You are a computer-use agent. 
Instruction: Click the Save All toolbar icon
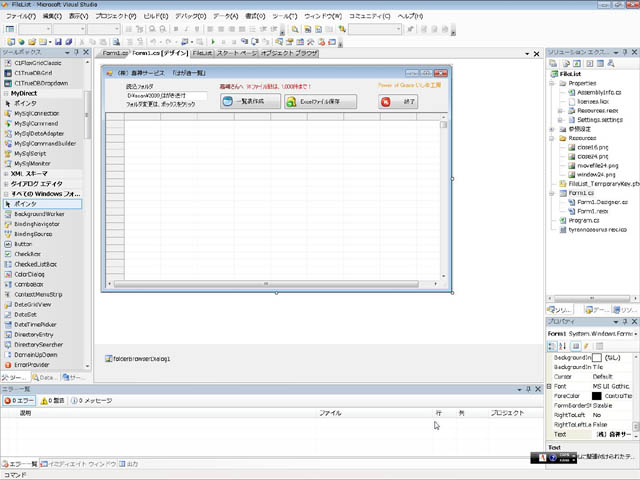(69, 42)
